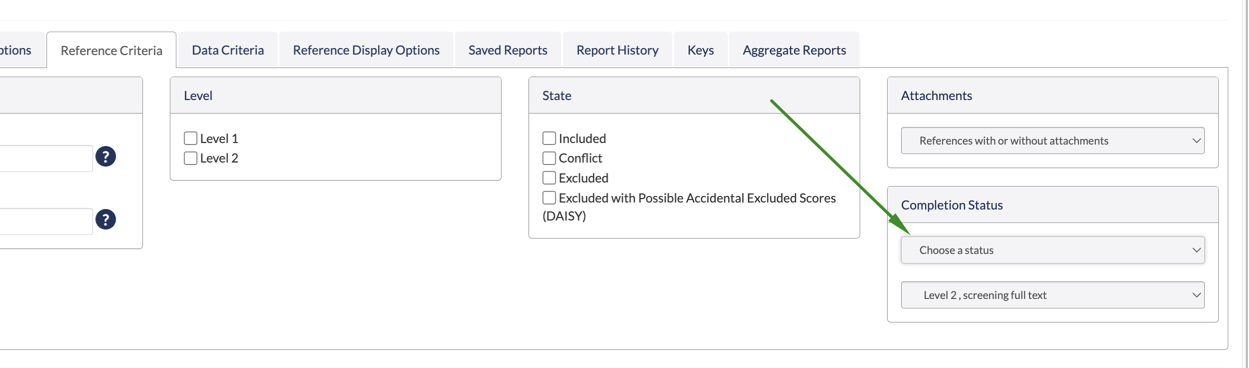Check the Level 1 checkbox
The image size is (1249, 368).
[190, 138]
